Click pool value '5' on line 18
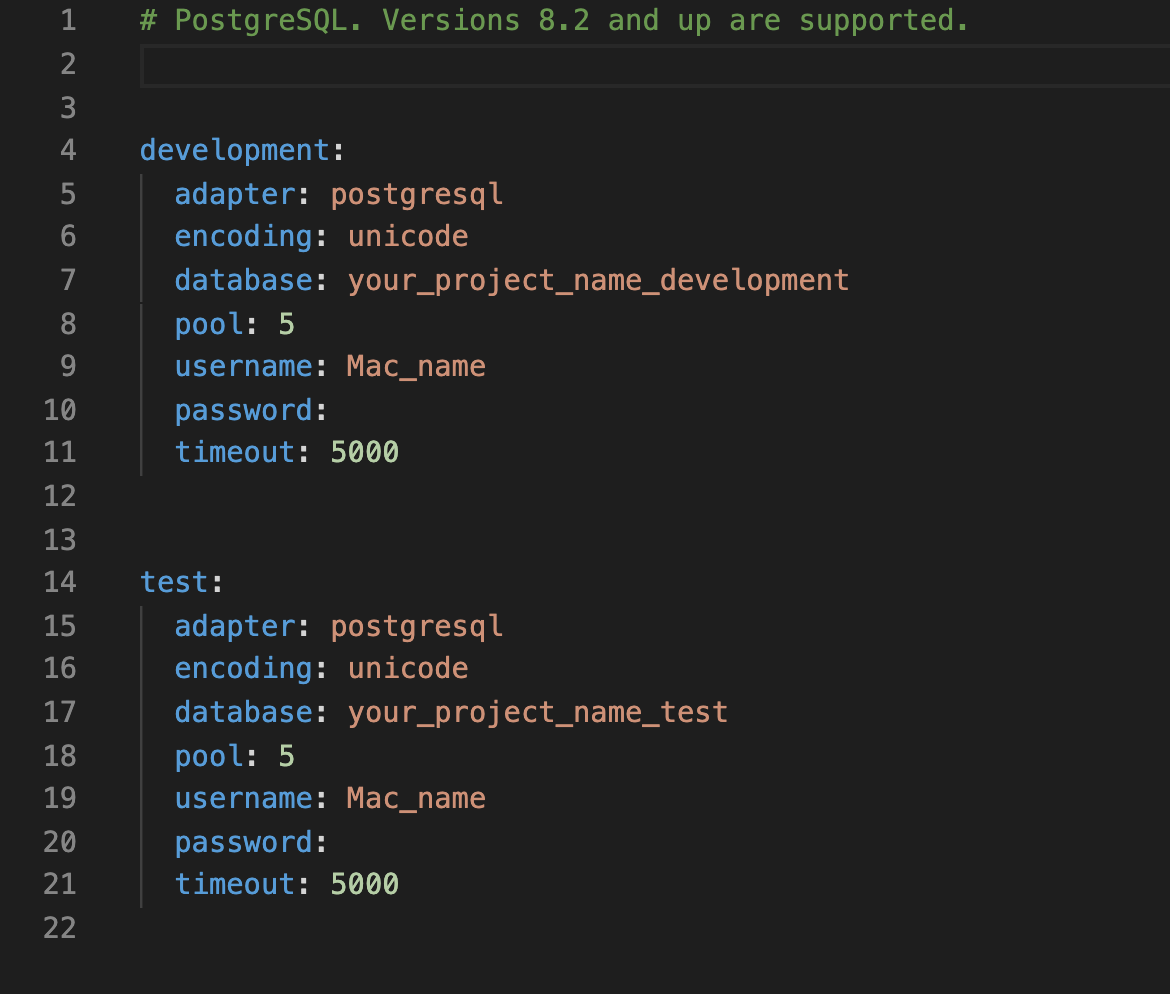 point(287,757)
